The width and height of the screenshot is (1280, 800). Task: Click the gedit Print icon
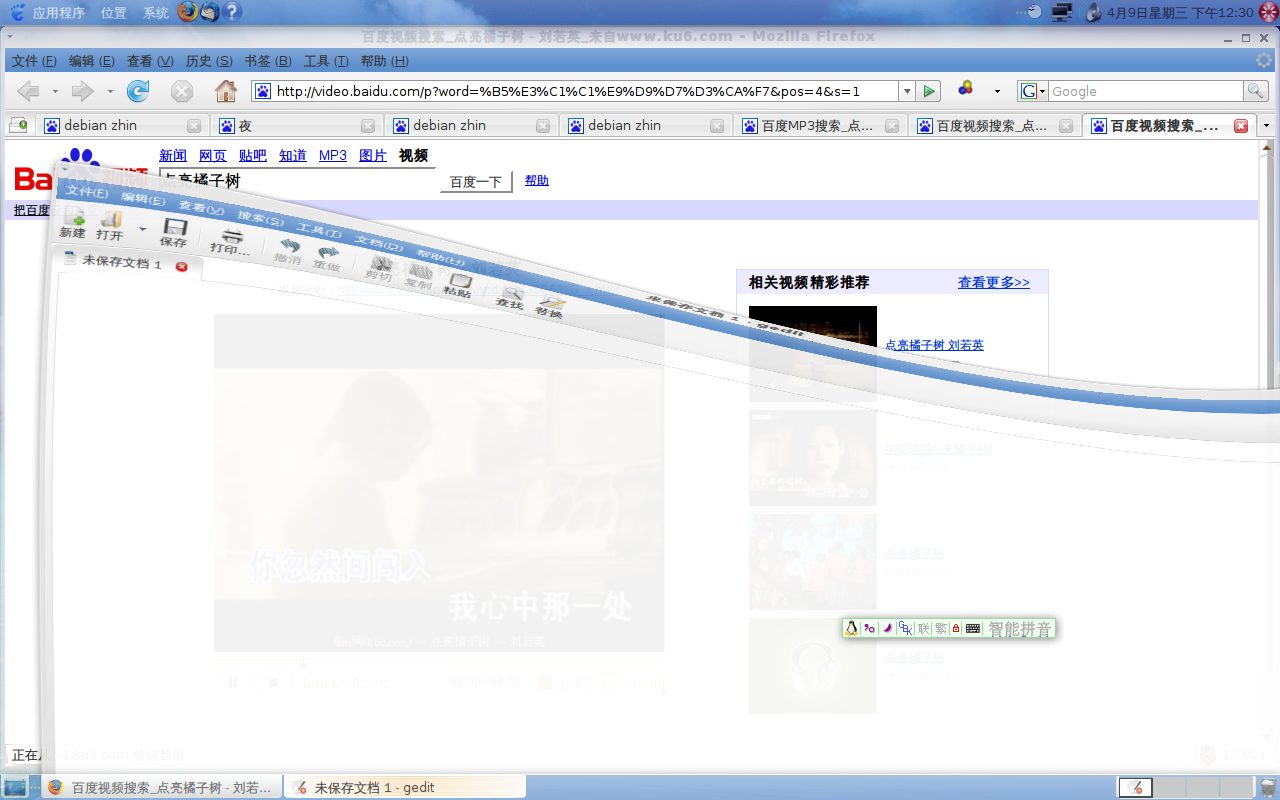(x=232, y=236)
